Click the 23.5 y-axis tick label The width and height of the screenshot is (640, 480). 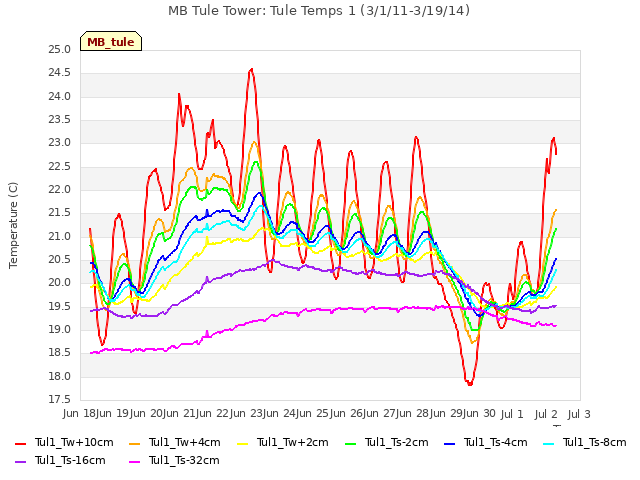tap(60, 120)
